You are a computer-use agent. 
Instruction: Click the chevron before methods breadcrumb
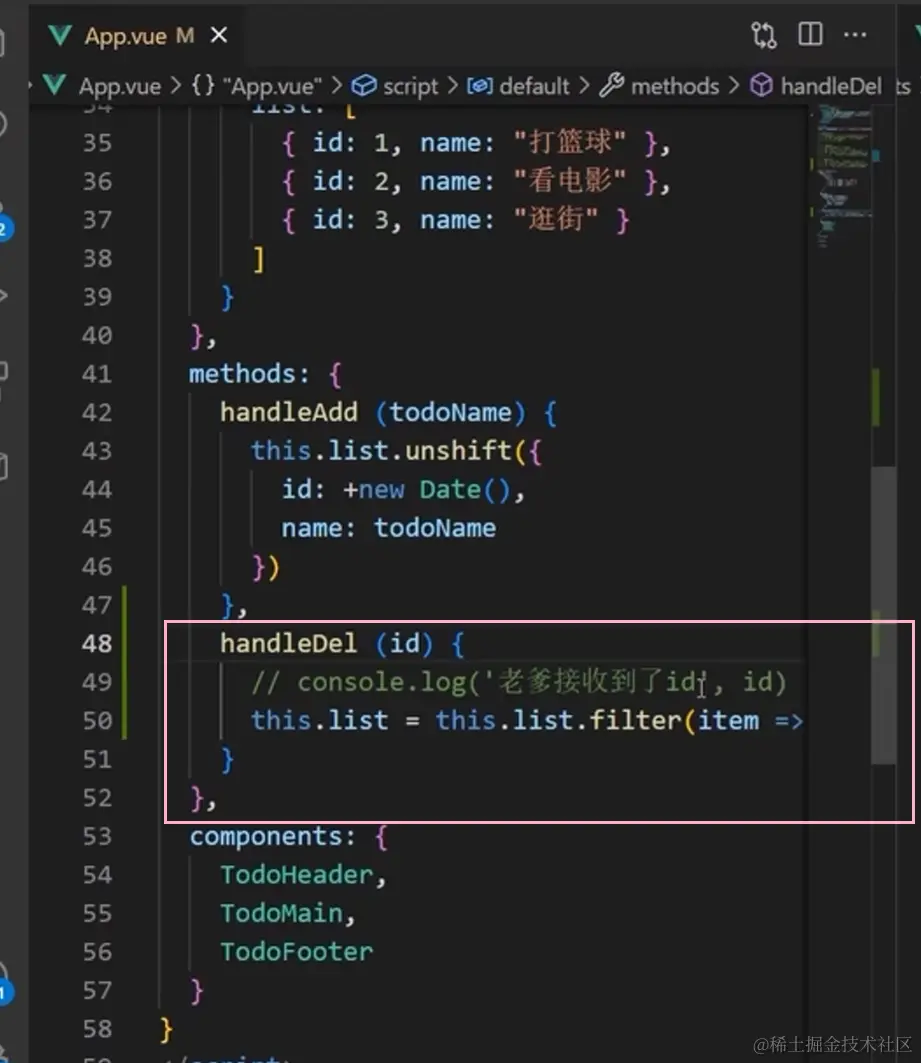[x=584, y=86]
